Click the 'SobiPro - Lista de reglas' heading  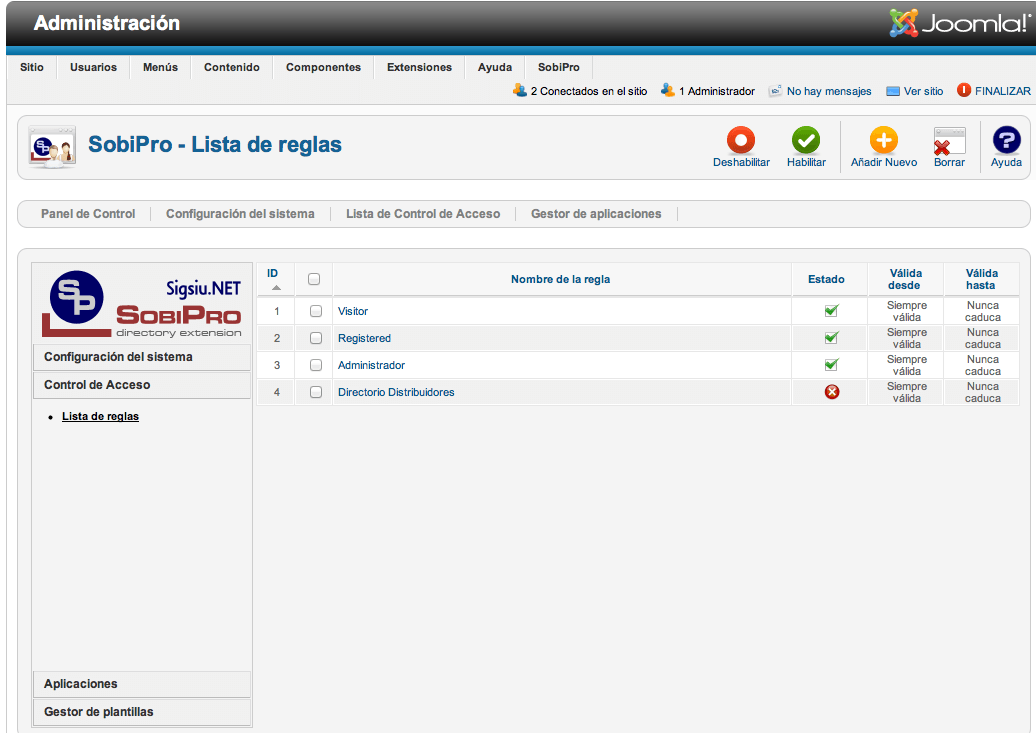[215, 144]
